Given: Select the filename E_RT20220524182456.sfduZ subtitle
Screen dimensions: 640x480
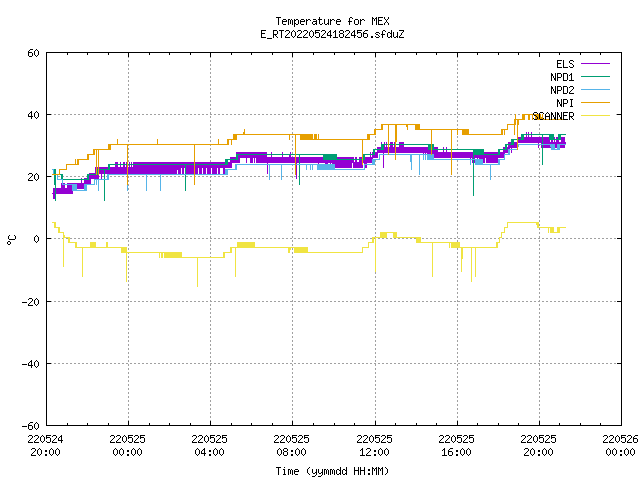Looking at the screenshot, I should tap(332, 34).
